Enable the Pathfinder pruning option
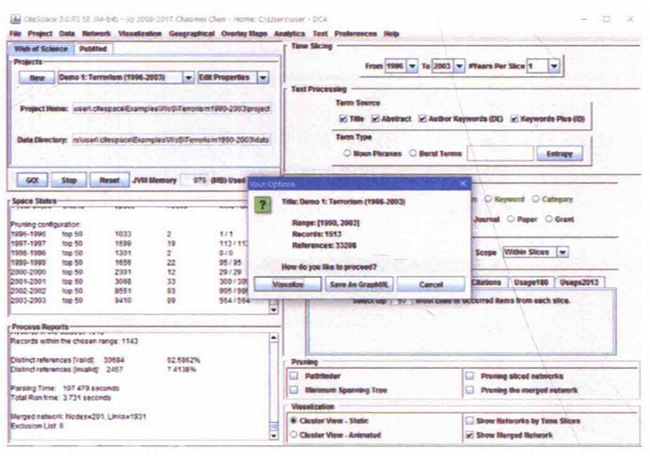The image size is (650, 456). coord(295,376)
